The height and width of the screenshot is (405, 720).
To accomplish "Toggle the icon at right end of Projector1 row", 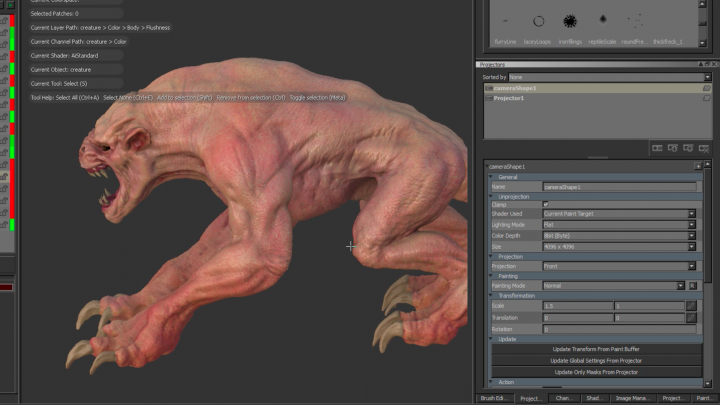I will (x=707, y=98).
